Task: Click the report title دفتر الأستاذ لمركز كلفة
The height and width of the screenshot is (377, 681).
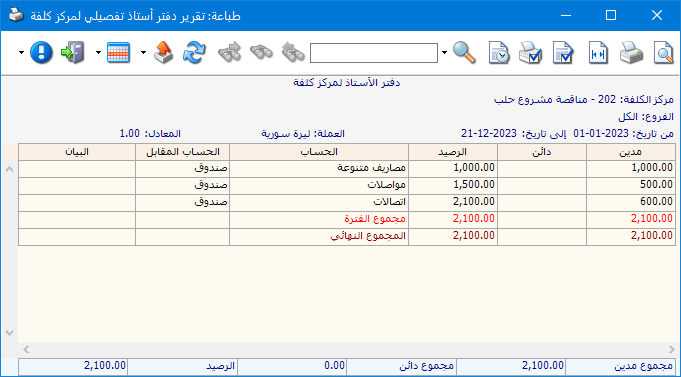Action: (347, 83)
